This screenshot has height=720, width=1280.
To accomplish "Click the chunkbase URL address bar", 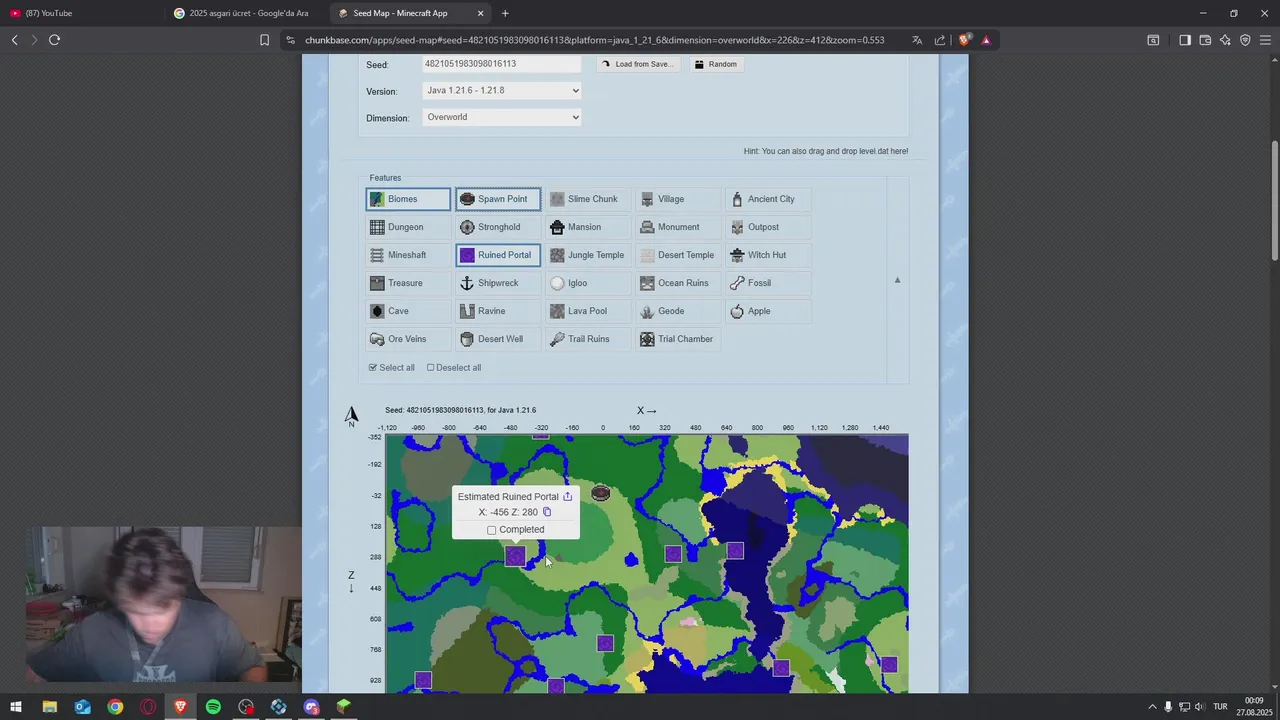I will 594,40.
